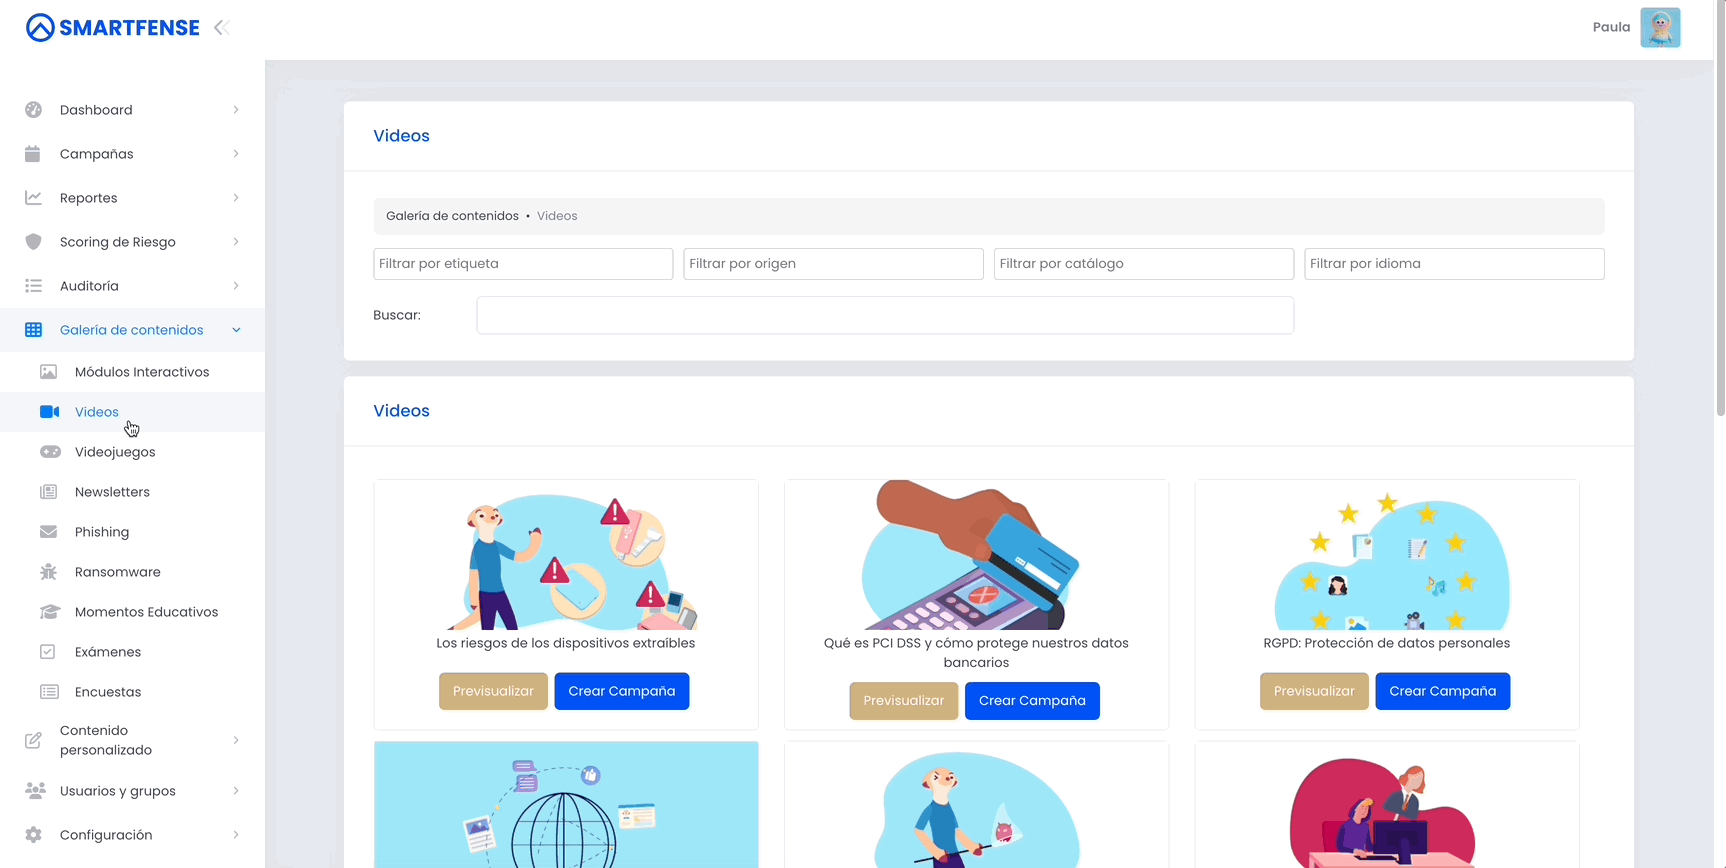Click the RGPD stars thumbnail

tap(1387, 555)
